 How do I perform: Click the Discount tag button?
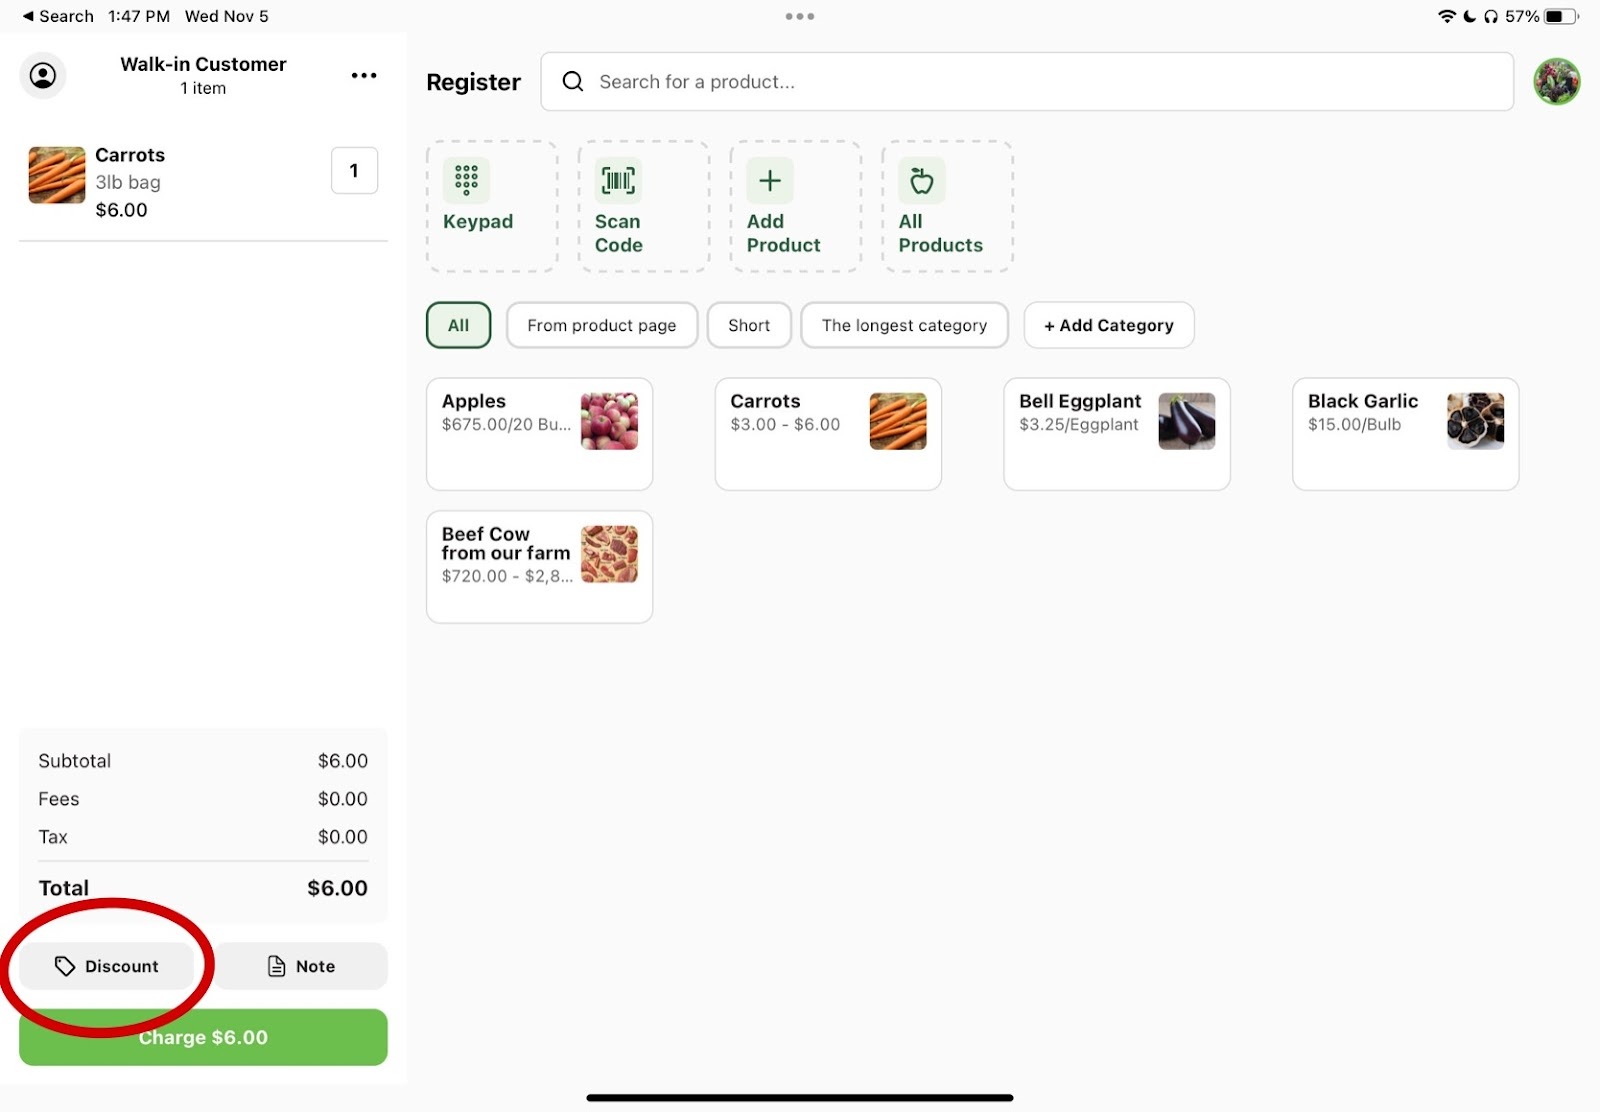[x=107, y=966]
